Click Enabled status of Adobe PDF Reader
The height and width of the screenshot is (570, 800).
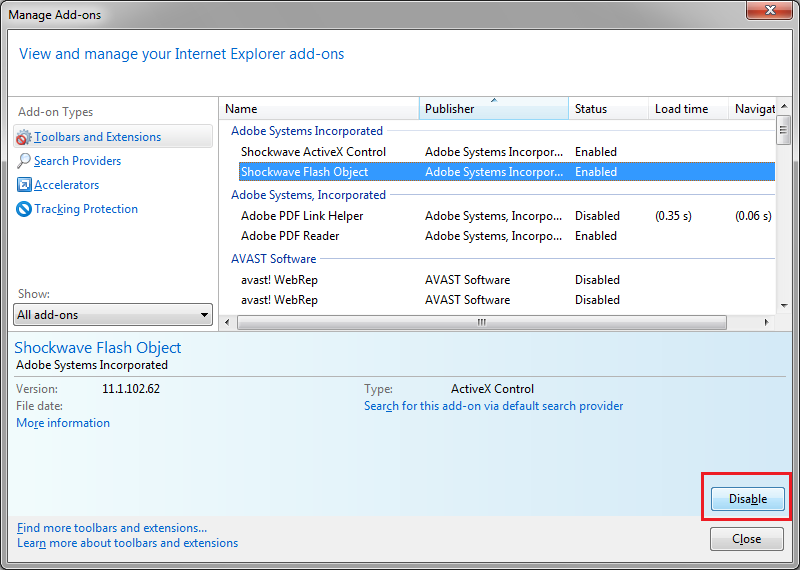[595, 236]
